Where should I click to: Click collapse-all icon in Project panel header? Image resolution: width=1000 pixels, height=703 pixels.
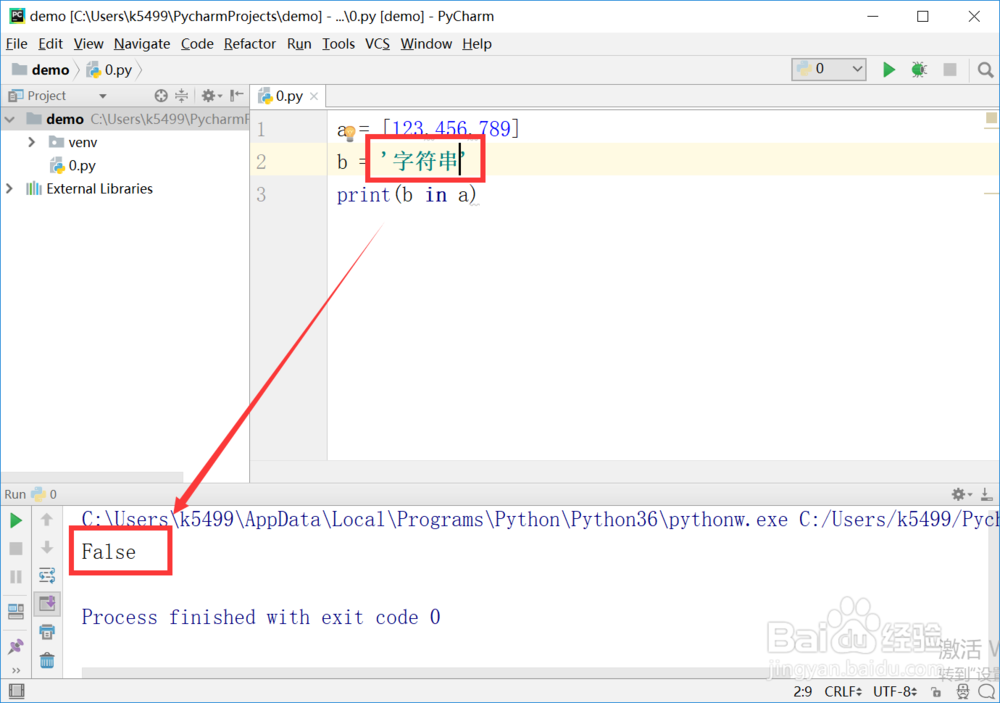182,96
